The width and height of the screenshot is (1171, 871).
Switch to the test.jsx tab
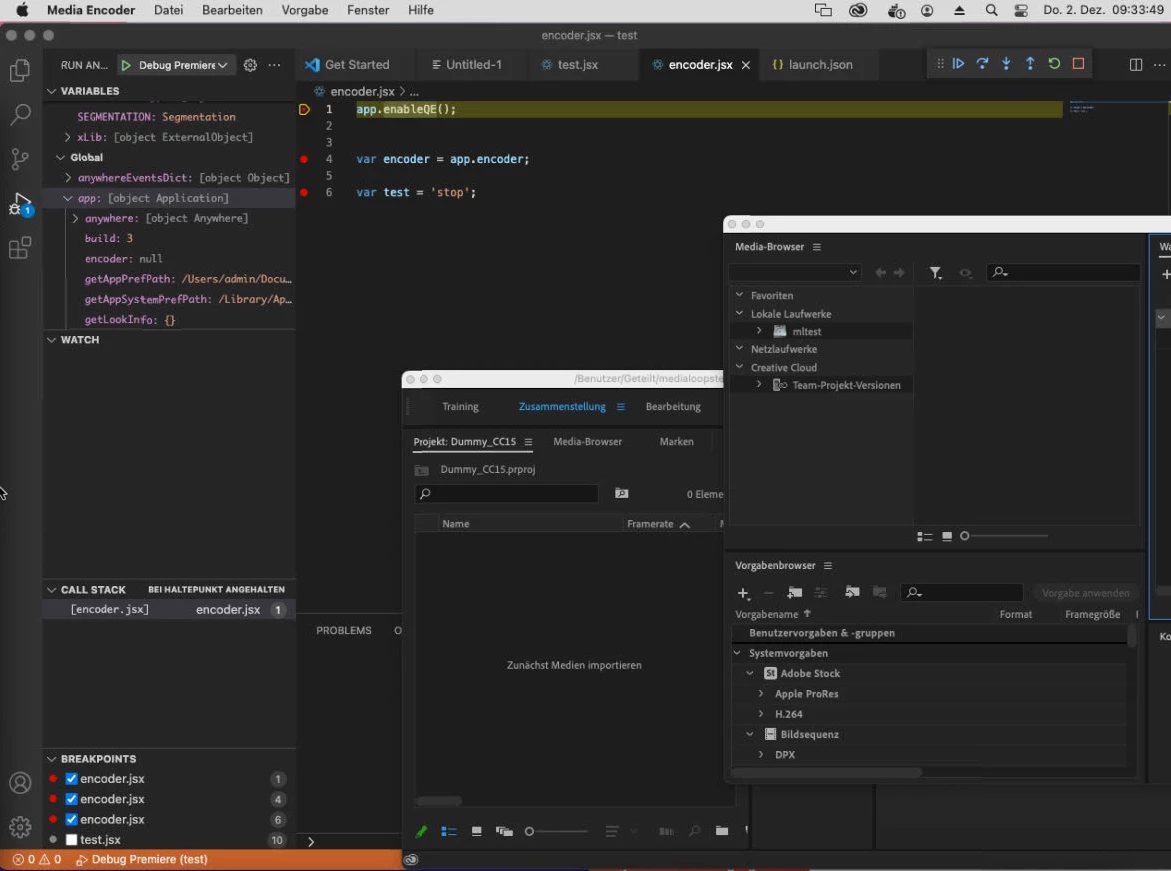[577, 64]
